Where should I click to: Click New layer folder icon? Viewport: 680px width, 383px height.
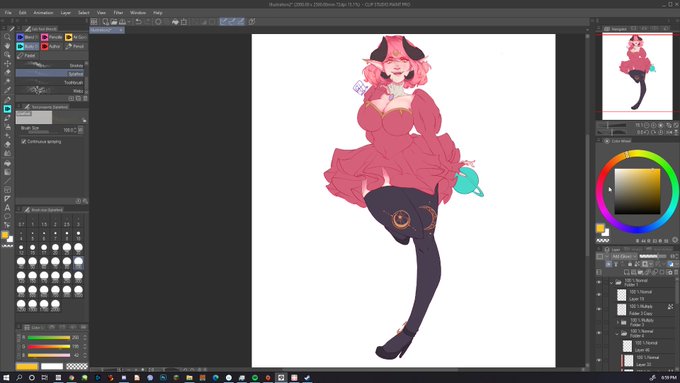(x=641, y=272)
